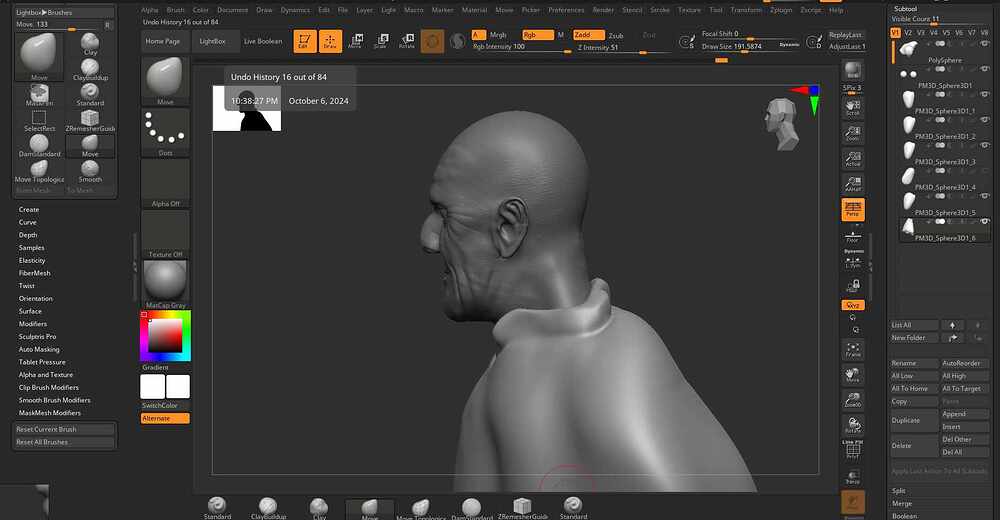Viewport: 1000px width, 520px height.
Task: Switch to Scale transform mode
Action: [381, 41]
